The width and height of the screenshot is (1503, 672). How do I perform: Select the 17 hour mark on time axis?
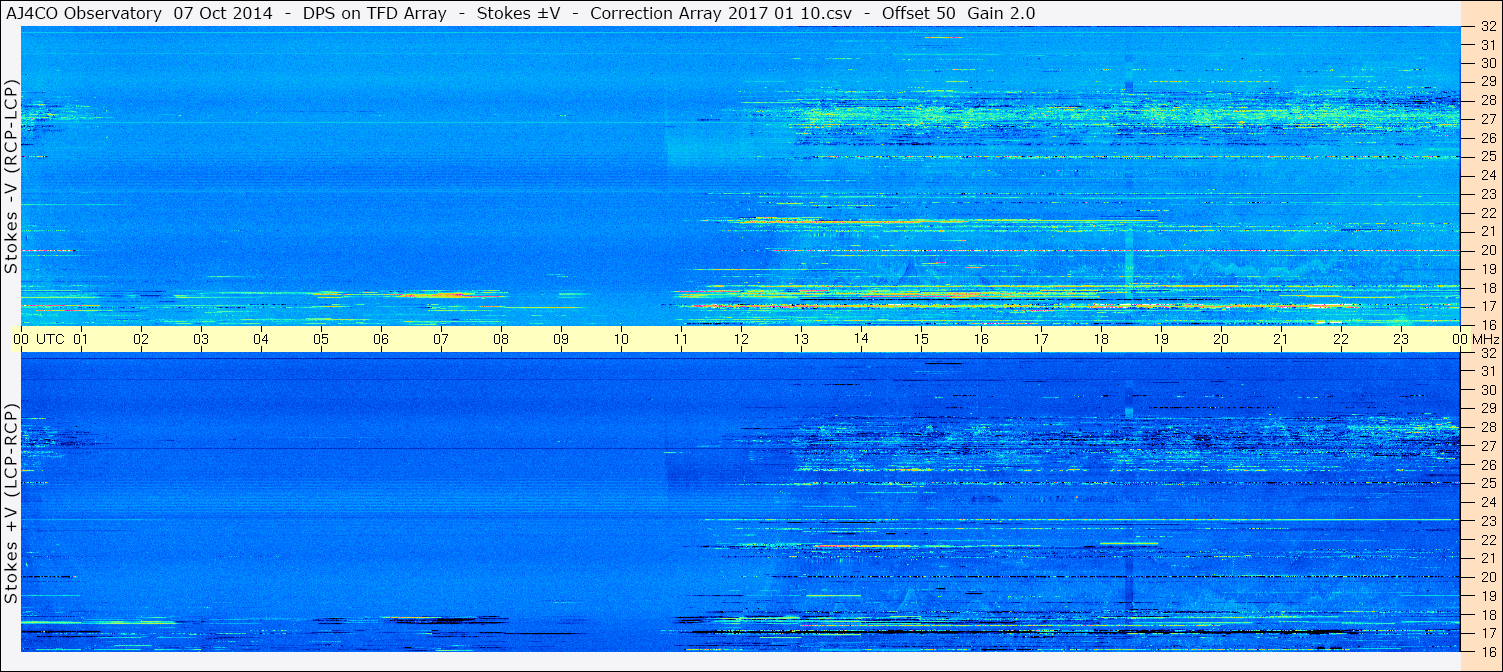pos(1041,339)
